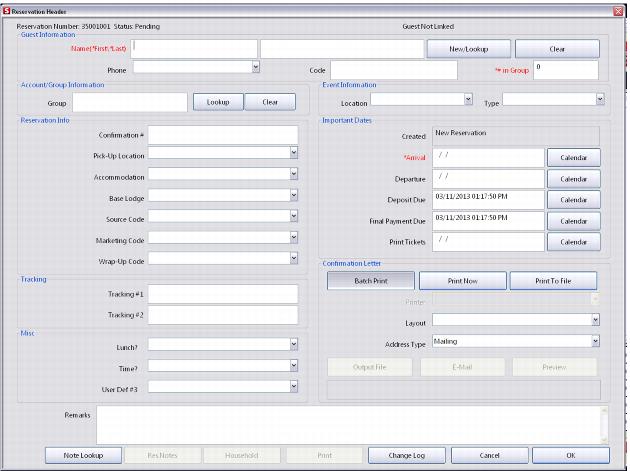Click the Group Clear button
Viewport: 630px width, 471px height.
[x=270, y=102]
